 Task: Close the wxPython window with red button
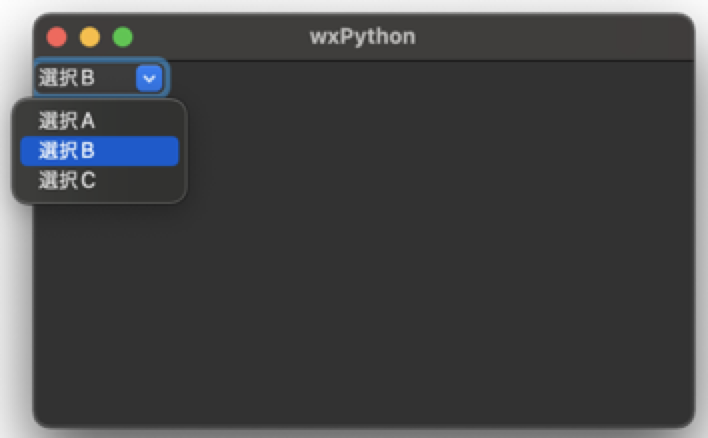point(57,37)
